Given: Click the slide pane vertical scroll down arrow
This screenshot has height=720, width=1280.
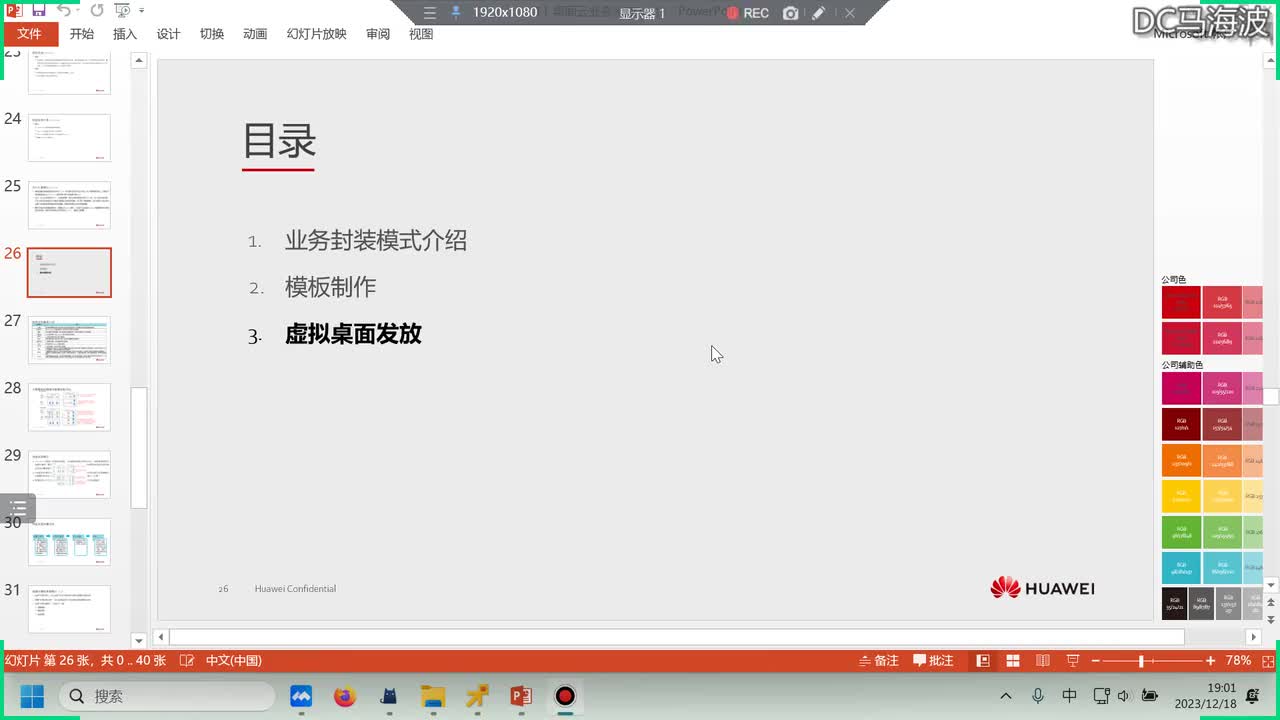Looking at the screenshot, I should [1271, 585].
